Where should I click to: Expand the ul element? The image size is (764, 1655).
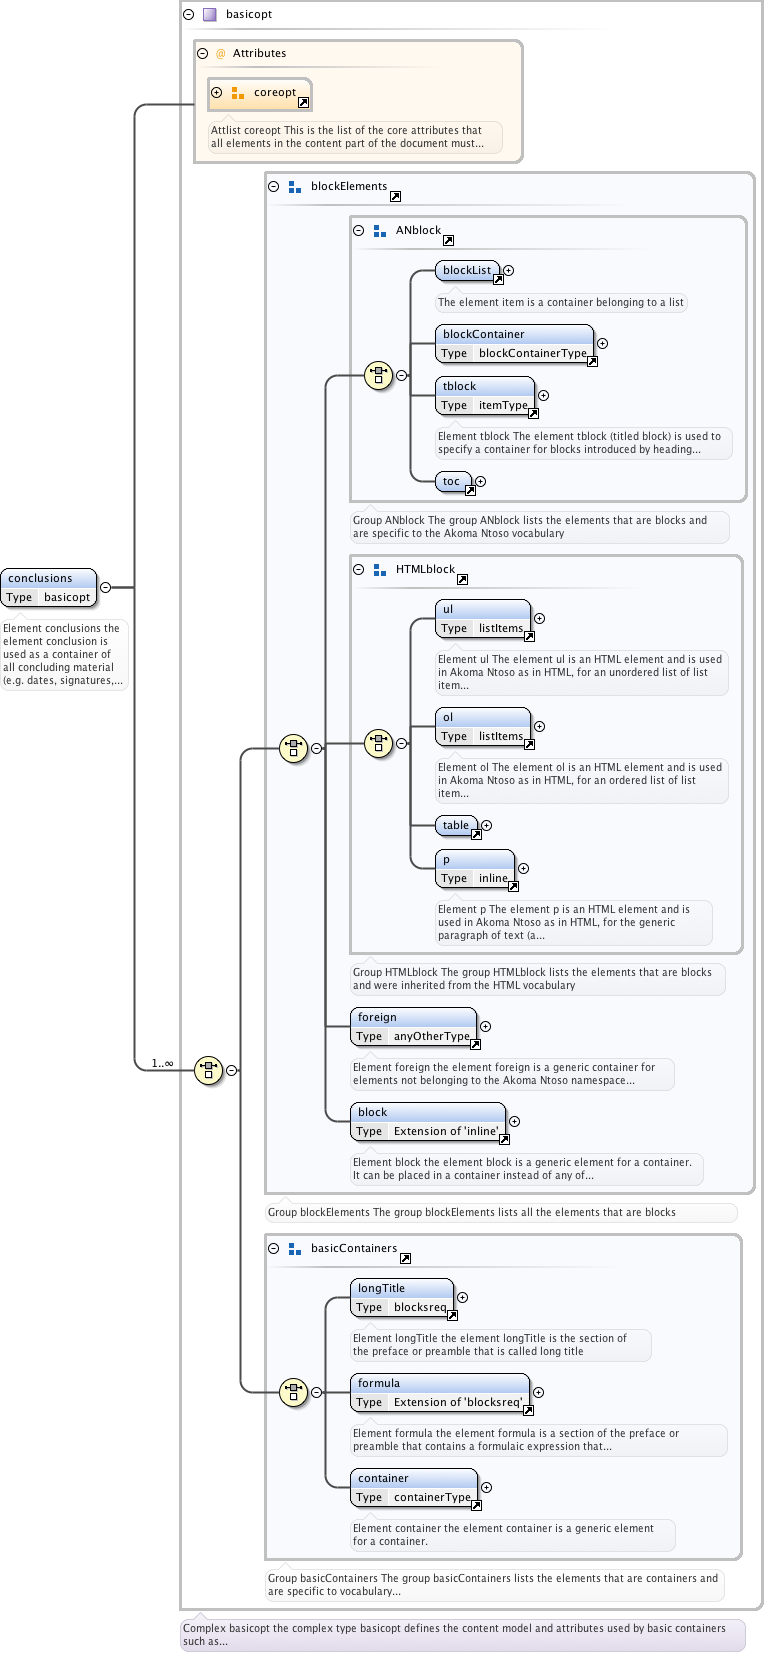tap(539, 618)
